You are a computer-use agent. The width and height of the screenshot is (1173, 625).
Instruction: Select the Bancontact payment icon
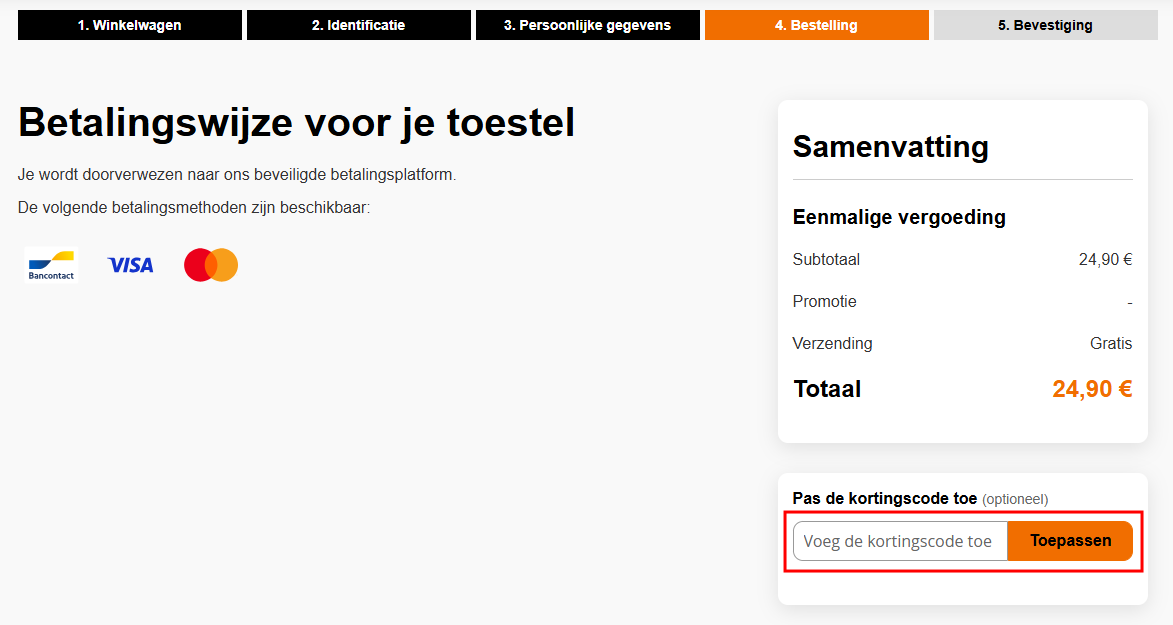click(x=51, y=264)
